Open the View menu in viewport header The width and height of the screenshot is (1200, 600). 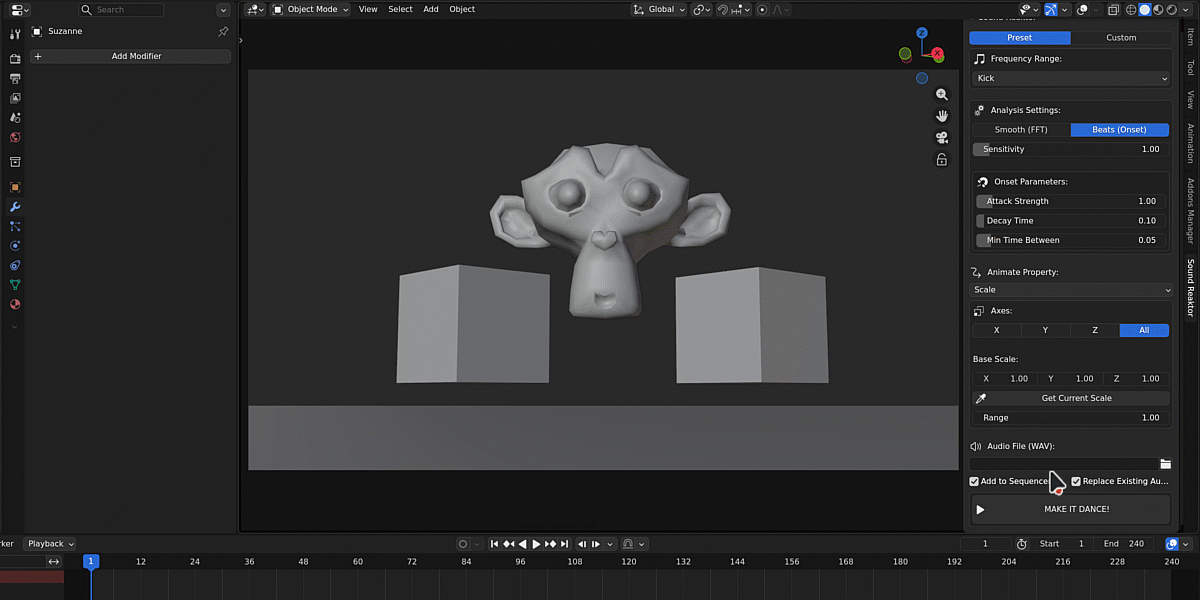[368, 9]
